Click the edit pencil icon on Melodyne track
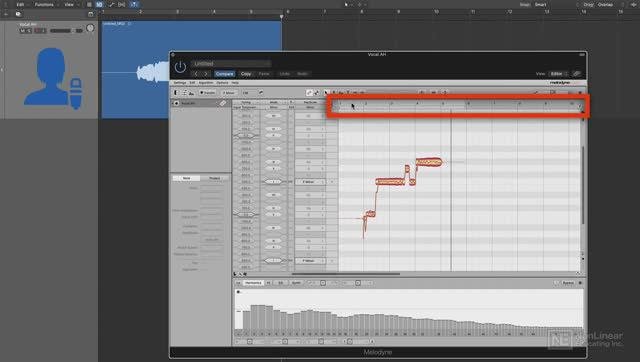 223,103
